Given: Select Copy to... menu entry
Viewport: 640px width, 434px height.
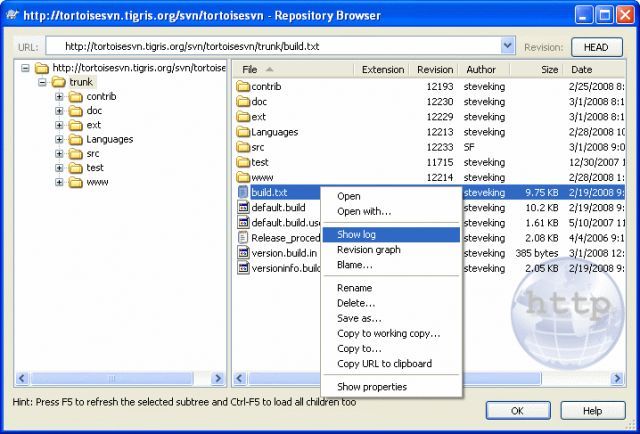Looking at the screenshot, I should [391, 348].
